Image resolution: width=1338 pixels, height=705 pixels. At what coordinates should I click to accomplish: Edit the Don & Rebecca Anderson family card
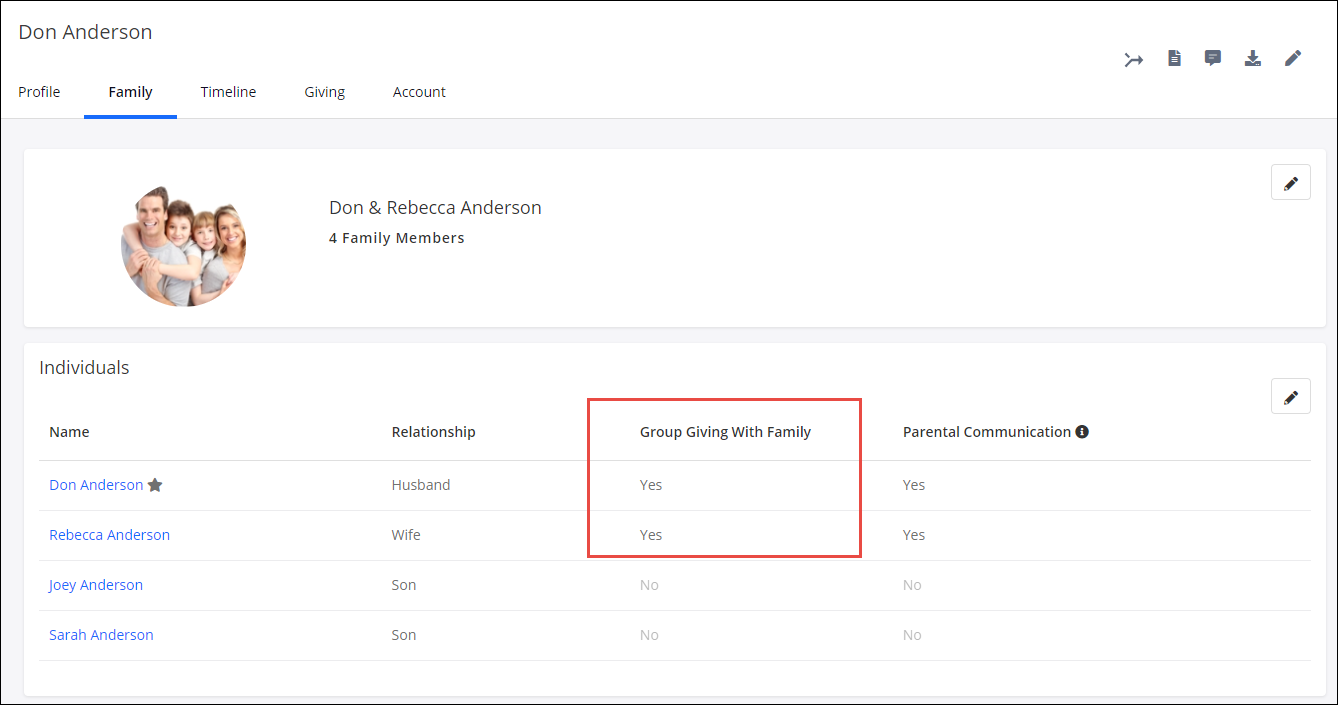tap(1290, 183)
